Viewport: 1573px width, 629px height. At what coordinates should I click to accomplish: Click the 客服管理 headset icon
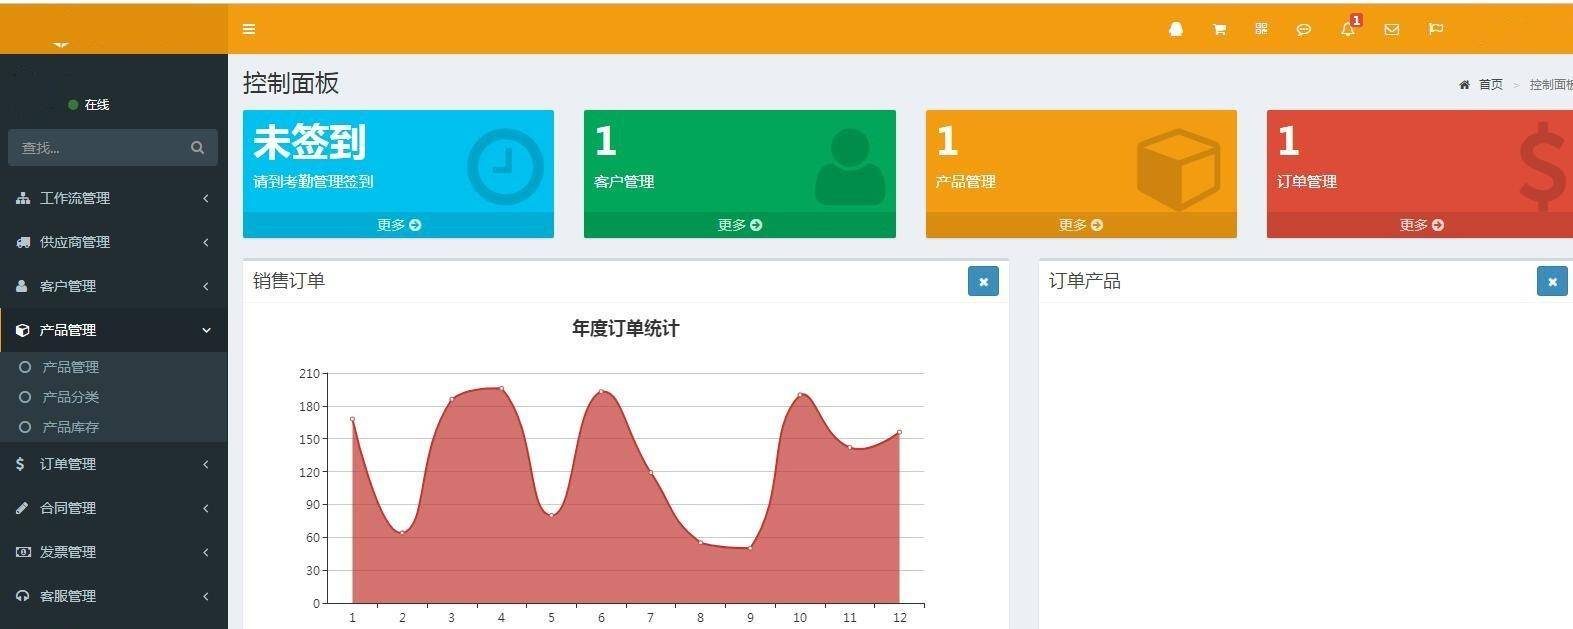22,596
